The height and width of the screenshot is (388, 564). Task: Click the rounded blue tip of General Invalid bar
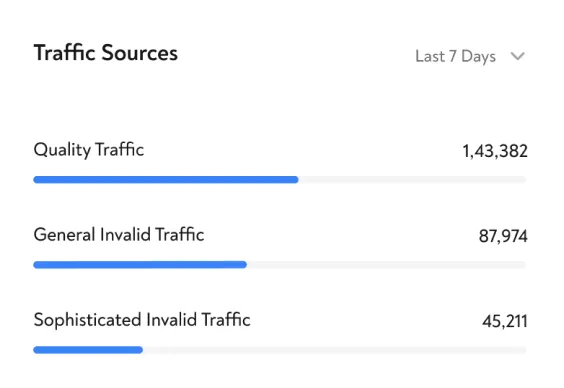pos(244,265)
